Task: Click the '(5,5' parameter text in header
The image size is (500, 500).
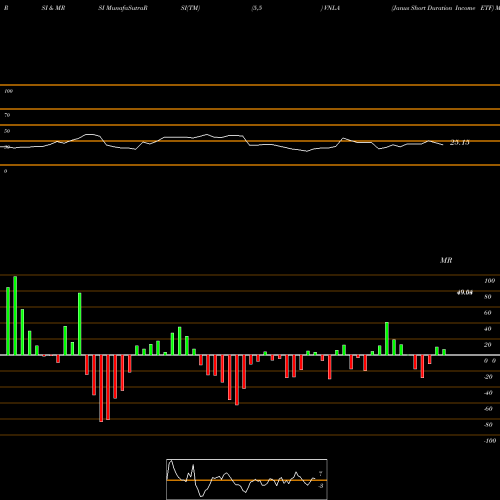Action: point(257,8)
